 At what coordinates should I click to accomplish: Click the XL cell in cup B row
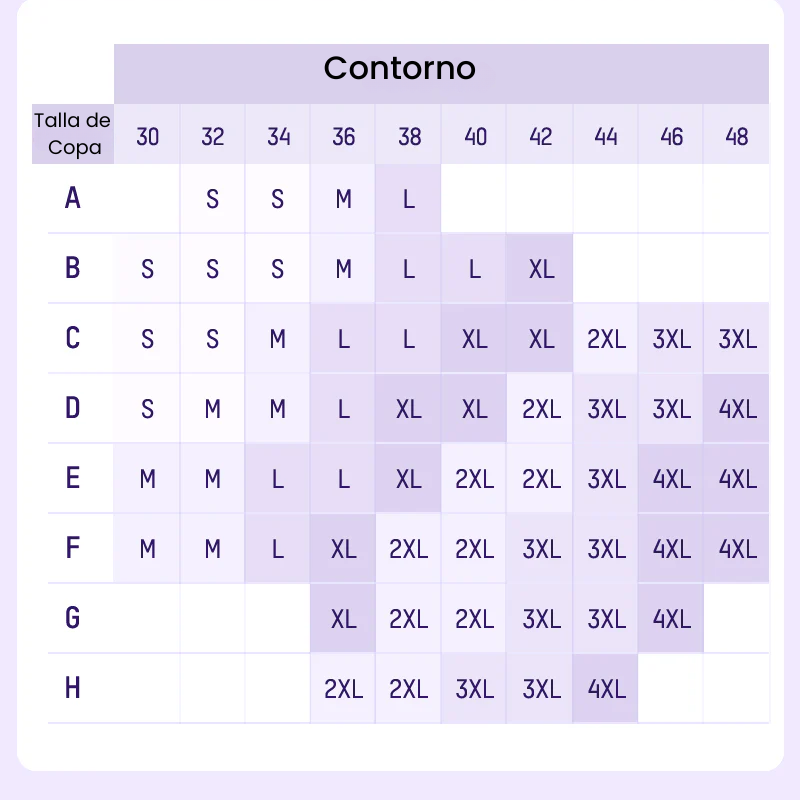541,268
